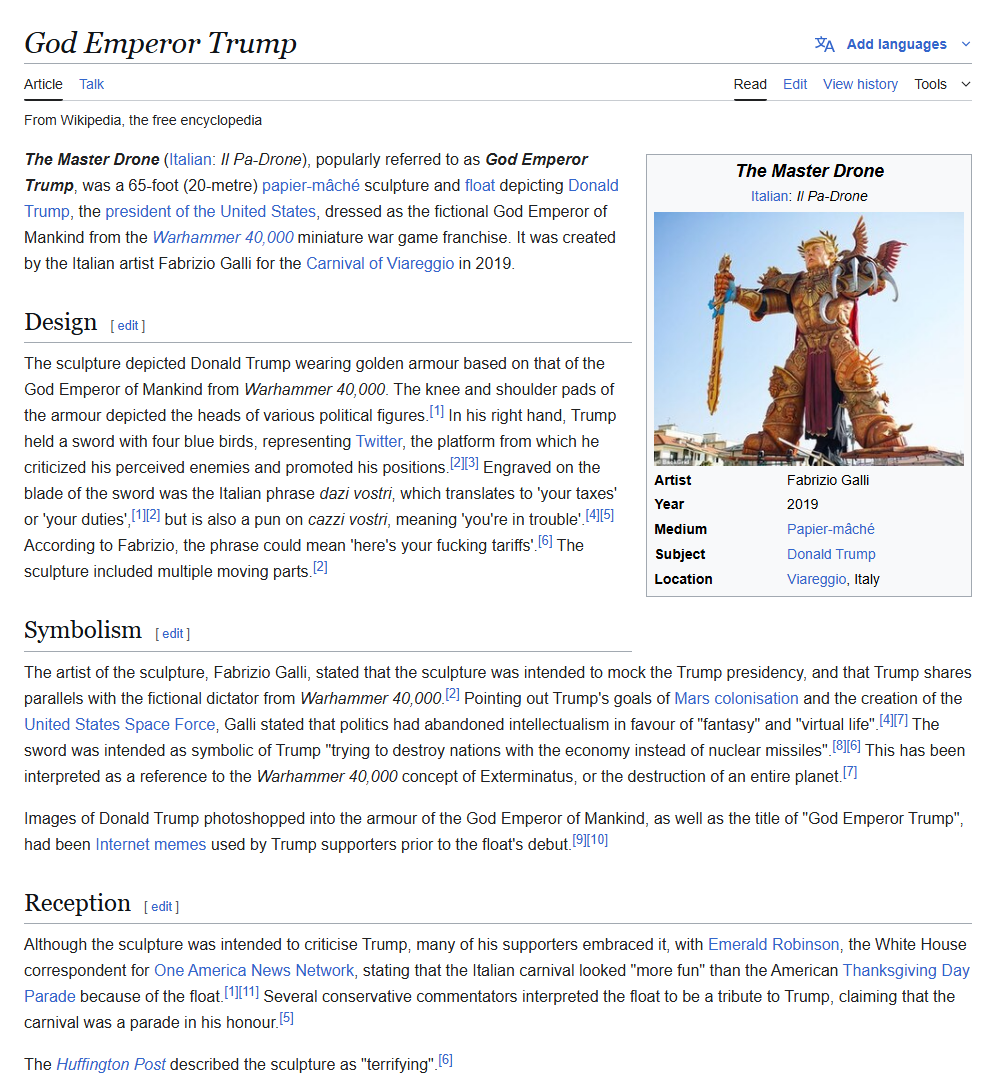Edit the Symbolism section

[x=172, y=634]
